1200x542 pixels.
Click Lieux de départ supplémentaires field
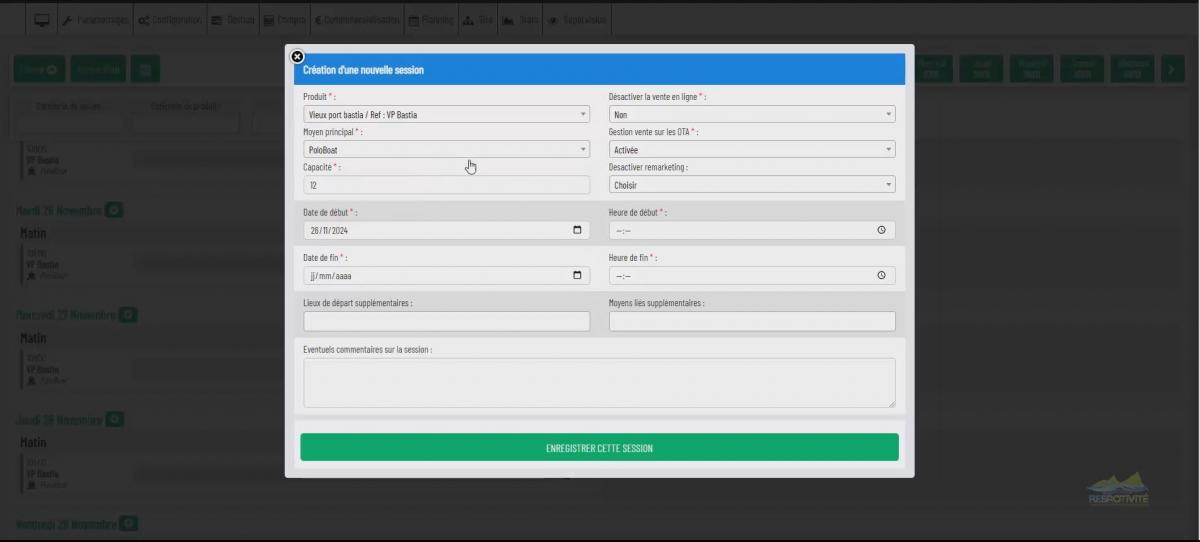click(x=446, y=321)
